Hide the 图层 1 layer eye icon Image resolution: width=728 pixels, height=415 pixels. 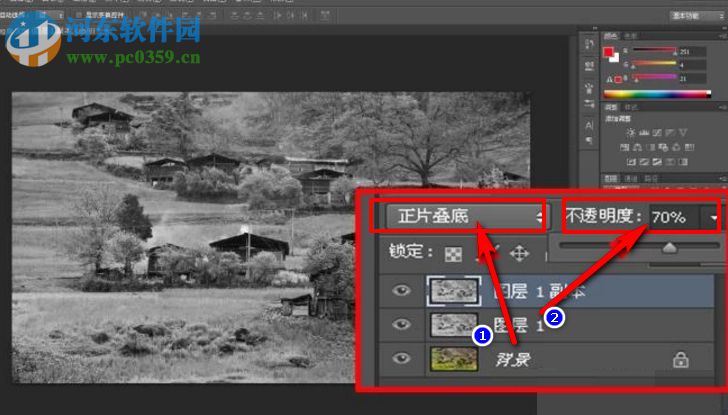coord(401,324)
